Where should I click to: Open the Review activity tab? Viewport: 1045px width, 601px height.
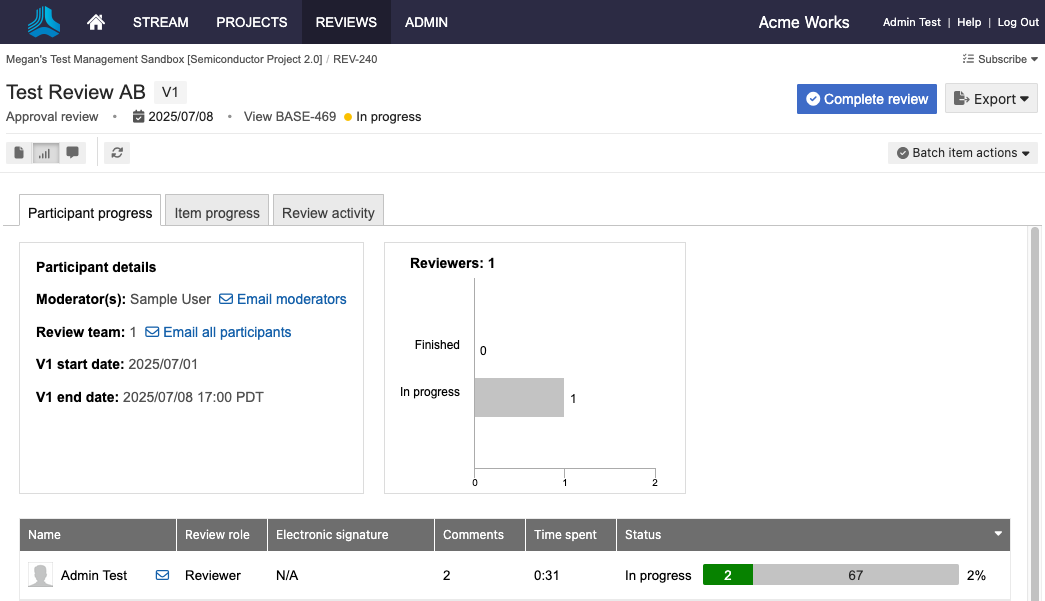(x=328, y=213)
